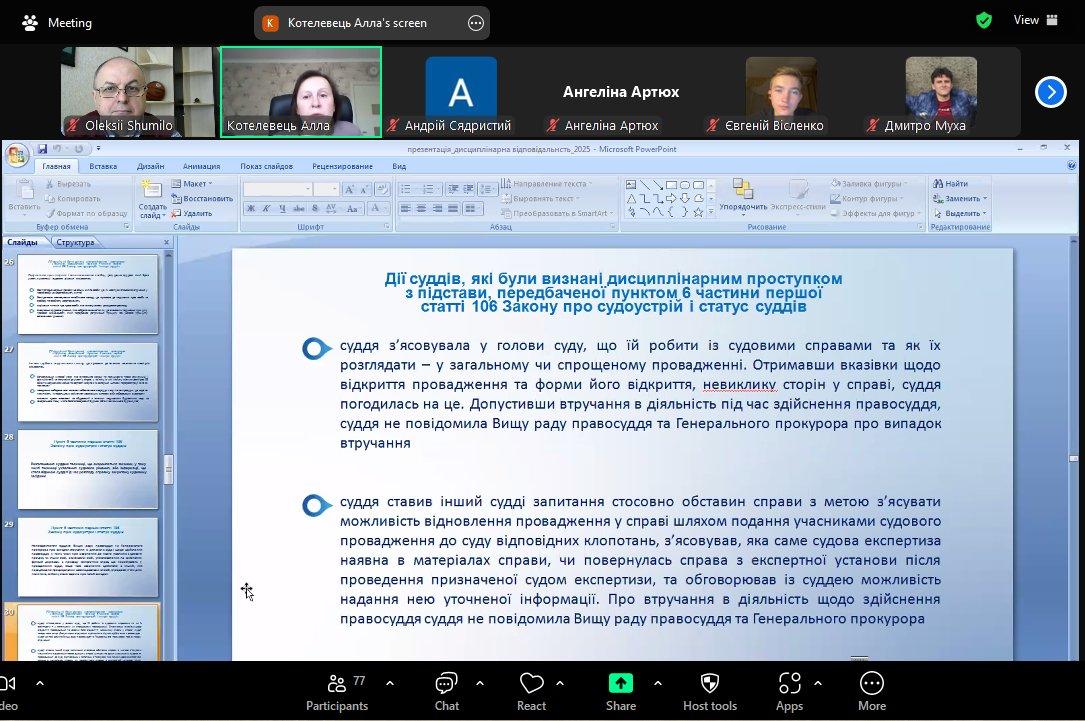Click the Grow Font icon

click(x=349, y=189)
